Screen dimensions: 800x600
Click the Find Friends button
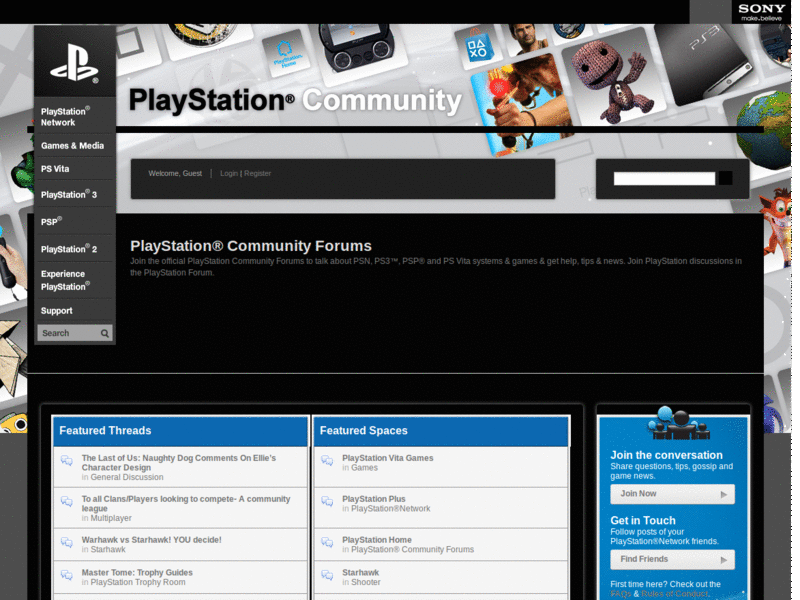click(x=672, y=560)
